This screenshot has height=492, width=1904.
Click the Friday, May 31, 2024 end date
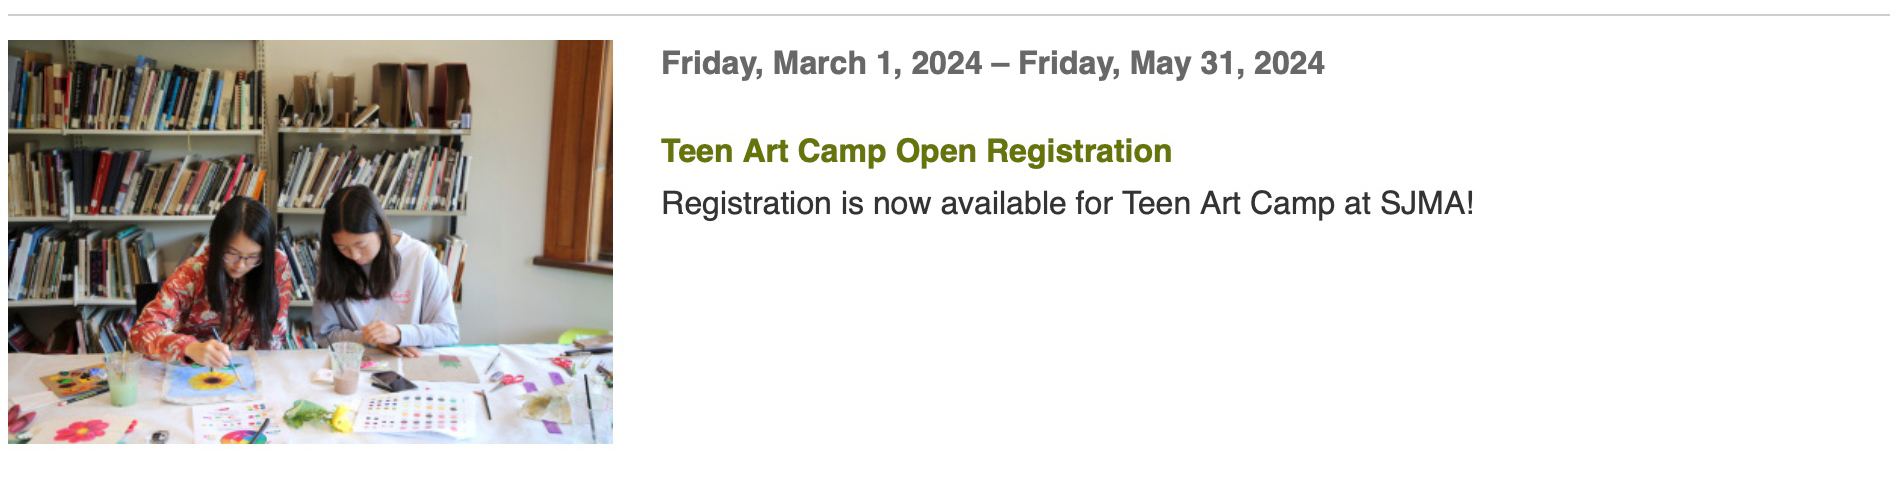[x=1171, y=63]
